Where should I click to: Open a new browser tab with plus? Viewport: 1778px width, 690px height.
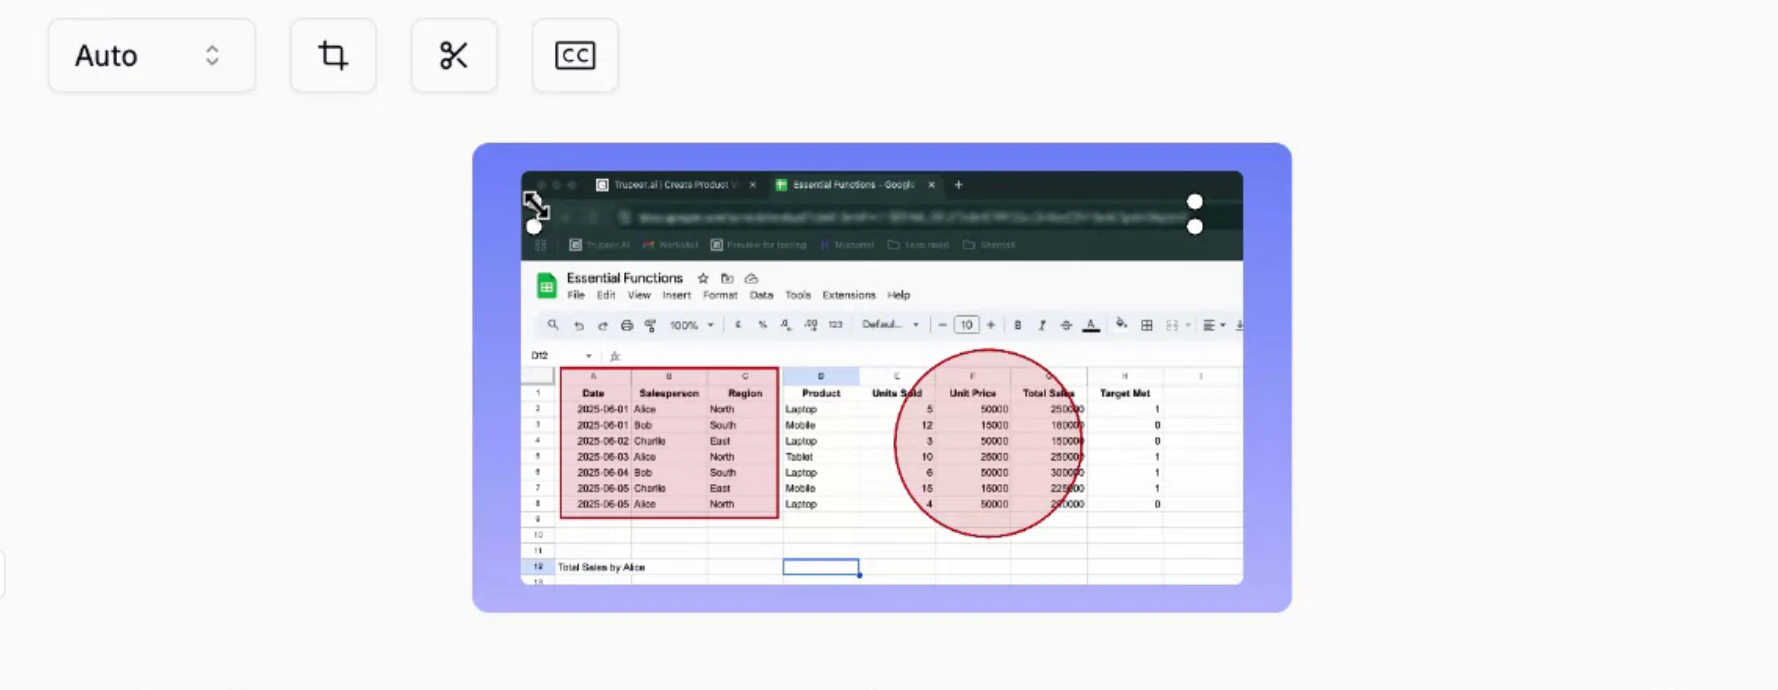point(958,185)
